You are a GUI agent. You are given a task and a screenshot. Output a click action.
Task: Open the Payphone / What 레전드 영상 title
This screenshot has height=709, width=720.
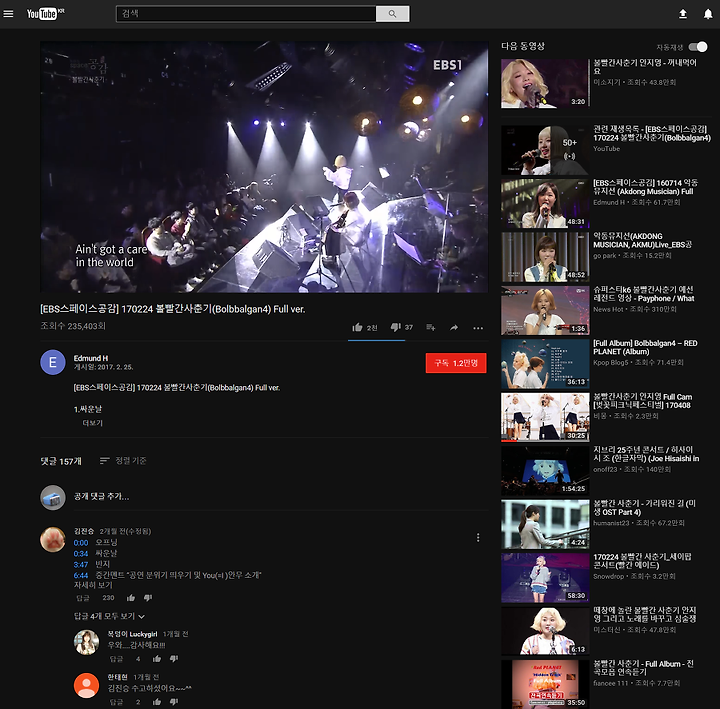click(644, 294)
